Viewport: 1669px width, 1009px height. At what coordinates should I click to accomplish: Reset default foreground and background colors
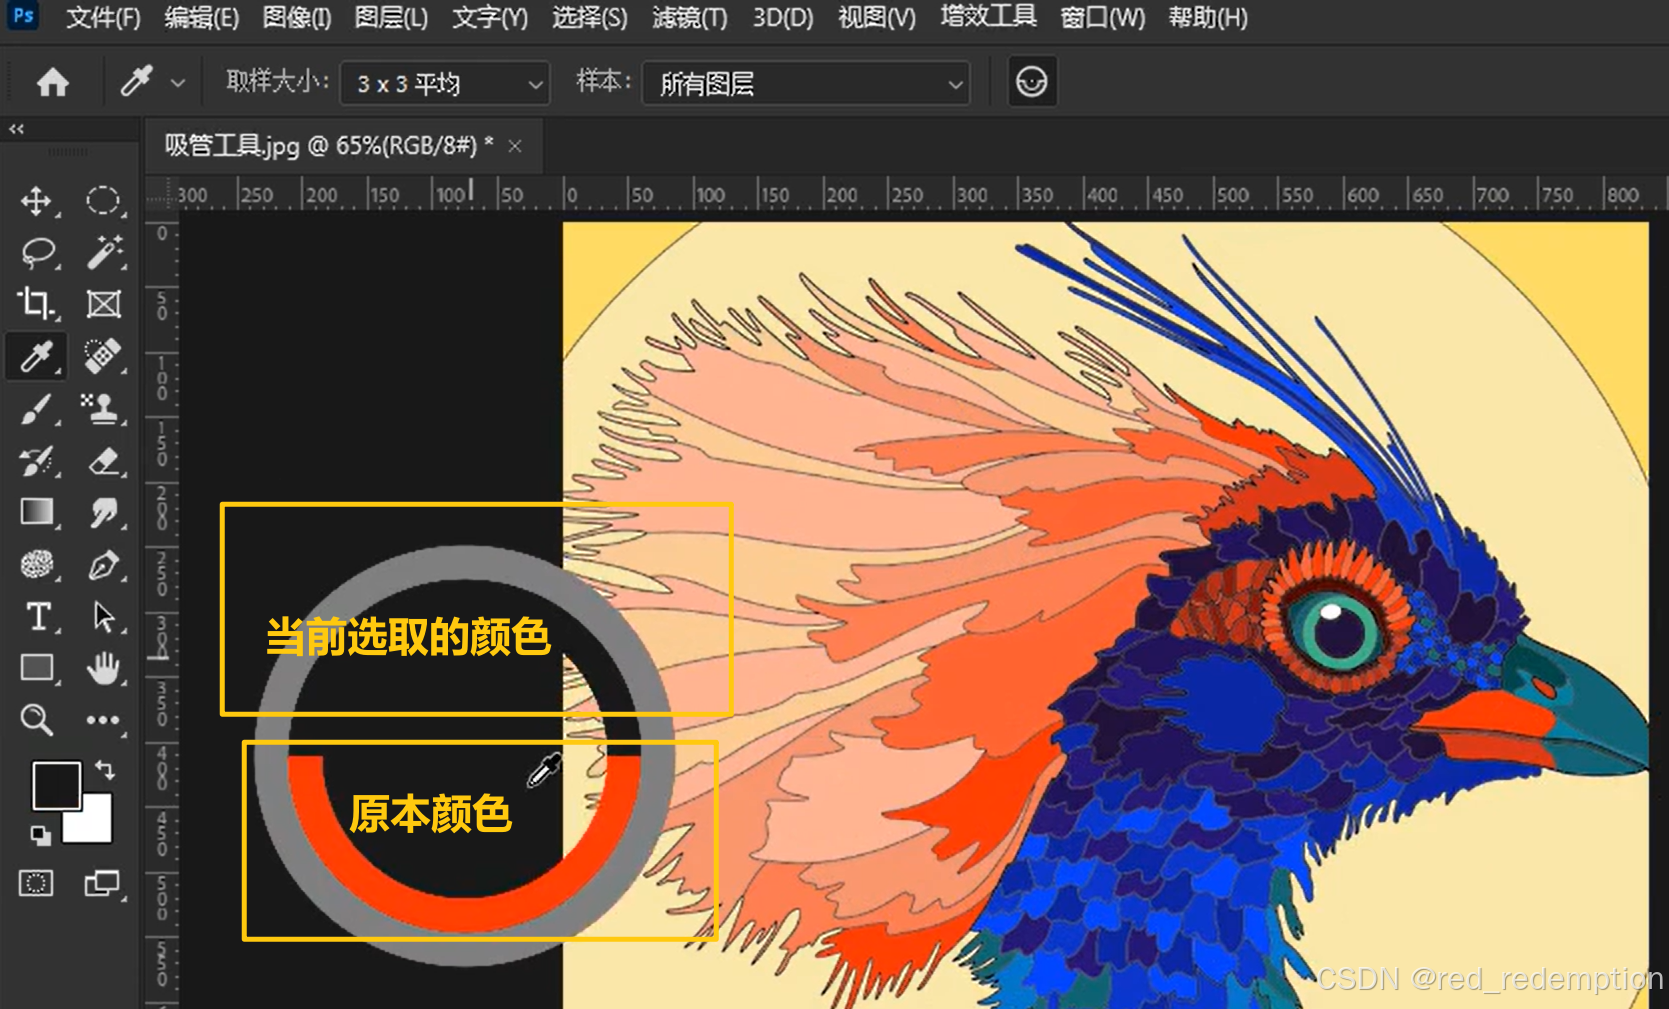41,835
